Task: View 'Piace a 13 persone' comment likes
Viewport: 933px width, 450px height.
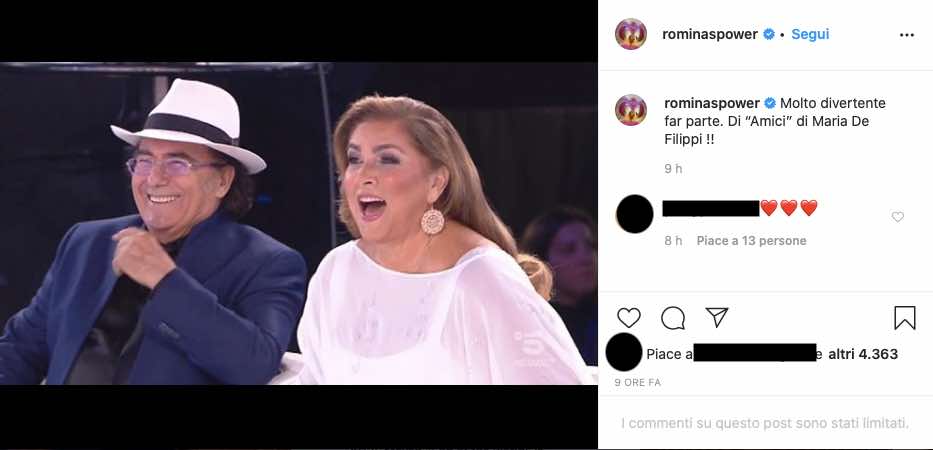Action: [751, 241]
